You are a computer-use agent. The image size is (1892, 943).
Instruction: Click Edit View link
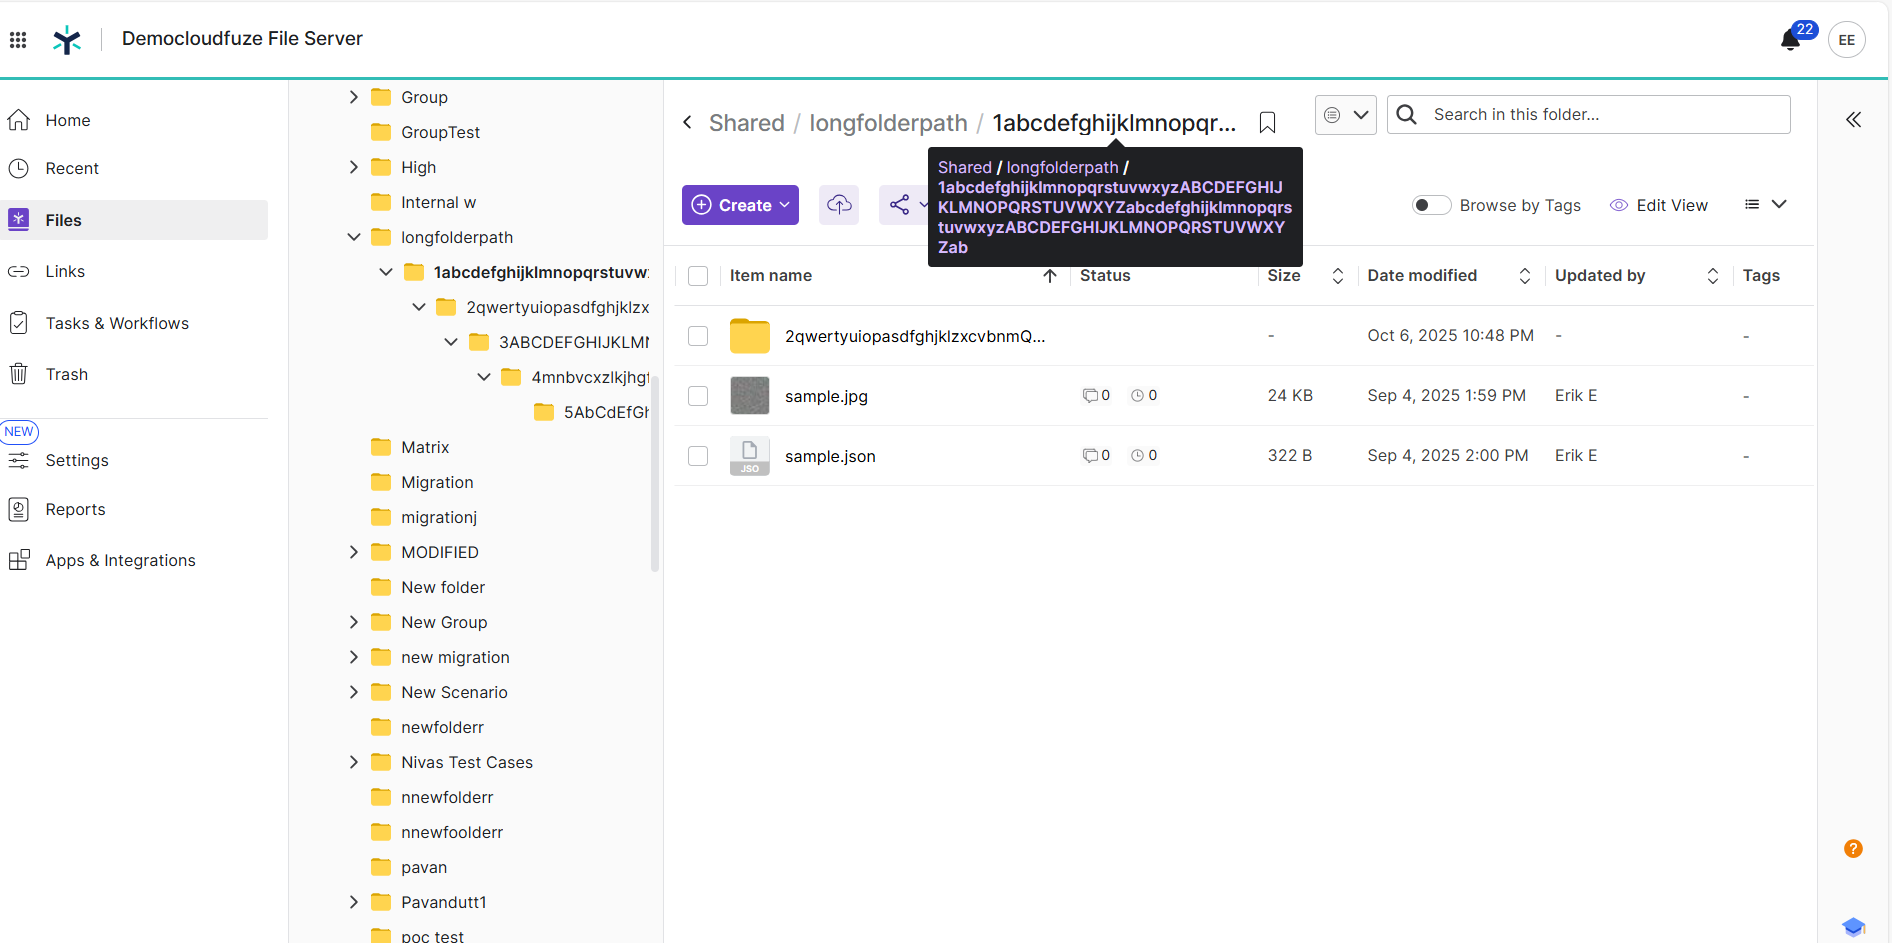pyautogui.click(x=1671, y=205)
